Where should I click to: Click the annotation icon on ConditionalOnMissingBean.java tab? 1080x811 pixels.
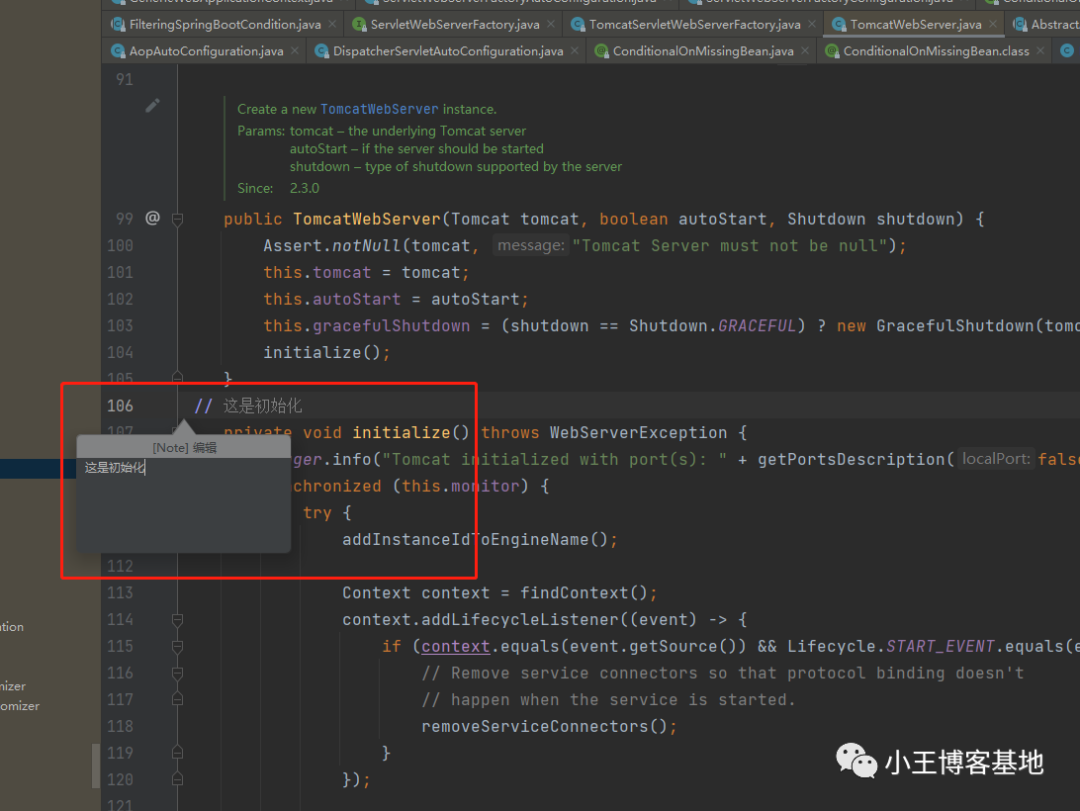[x=601, y=51]
